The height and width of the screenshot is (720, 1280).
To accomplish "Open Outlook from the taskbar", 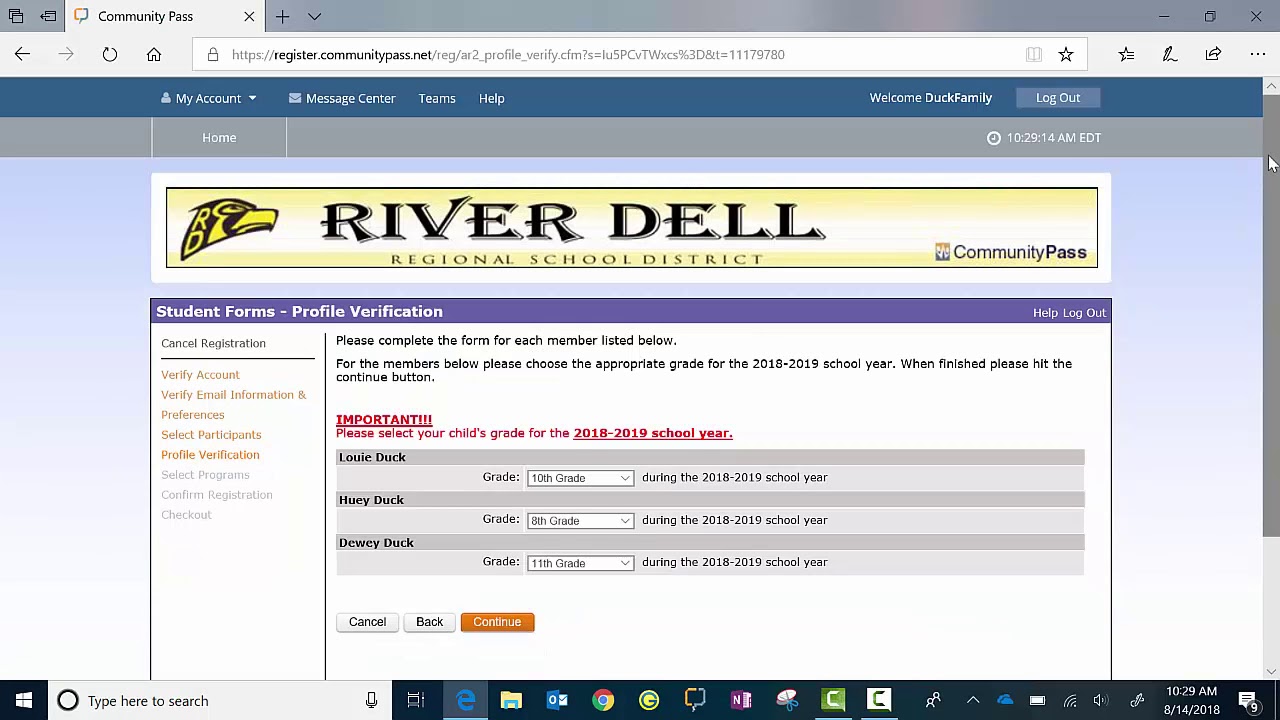I will click(x=557, y=701).
